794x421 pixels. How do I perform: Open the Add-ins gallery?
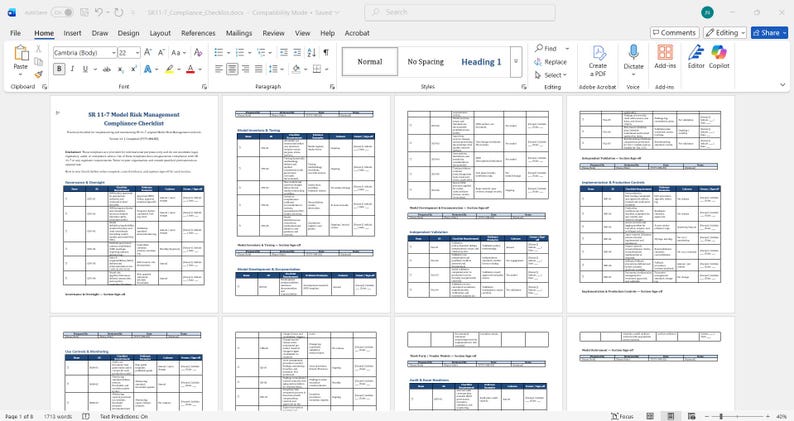665,57
